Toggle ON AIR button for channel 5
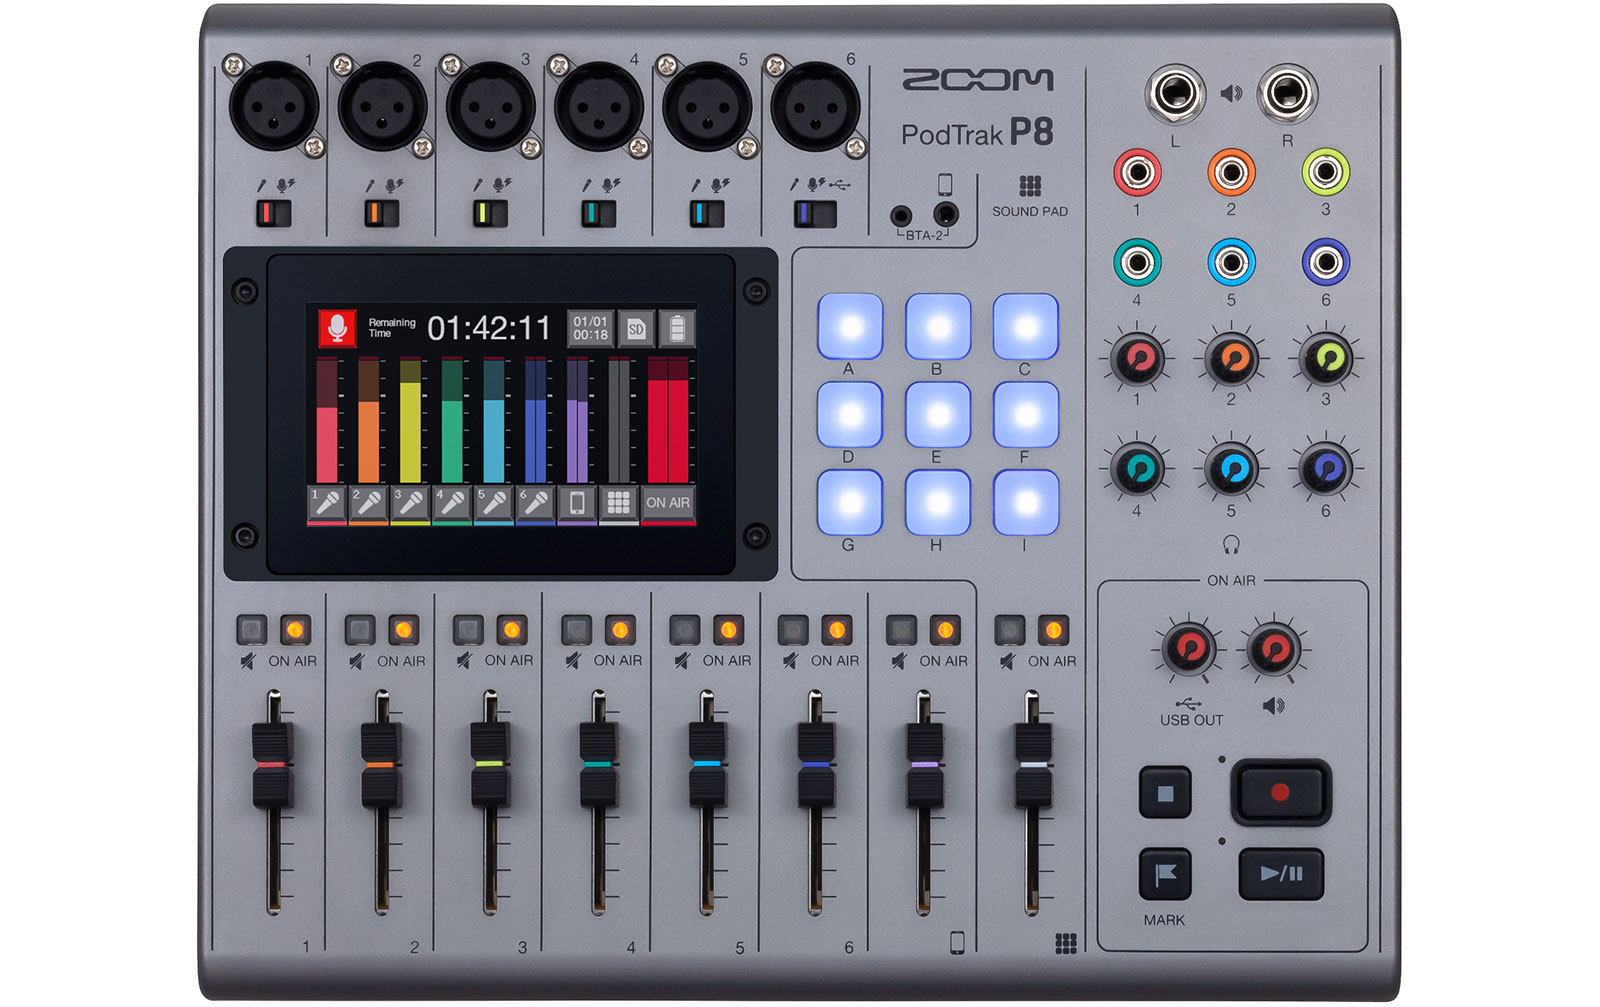 pyautogui.click(x=729, y=630)
